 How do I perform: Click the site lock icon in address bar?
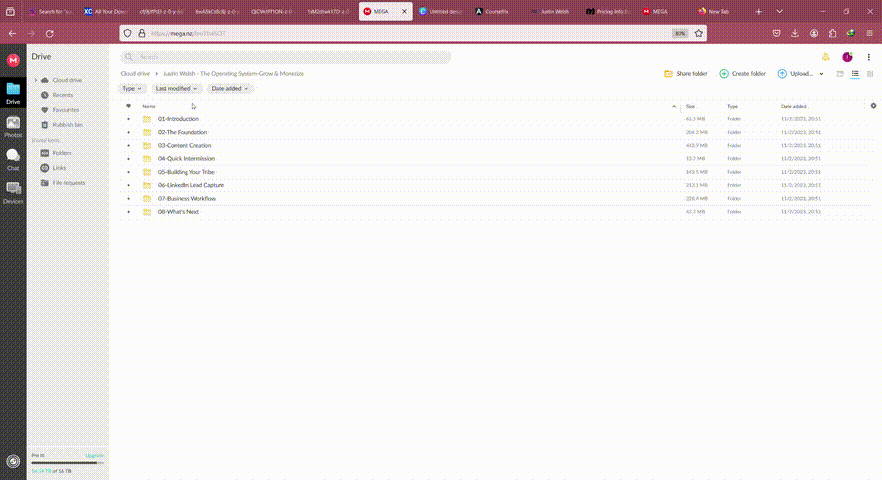click(x=142, y=33)
